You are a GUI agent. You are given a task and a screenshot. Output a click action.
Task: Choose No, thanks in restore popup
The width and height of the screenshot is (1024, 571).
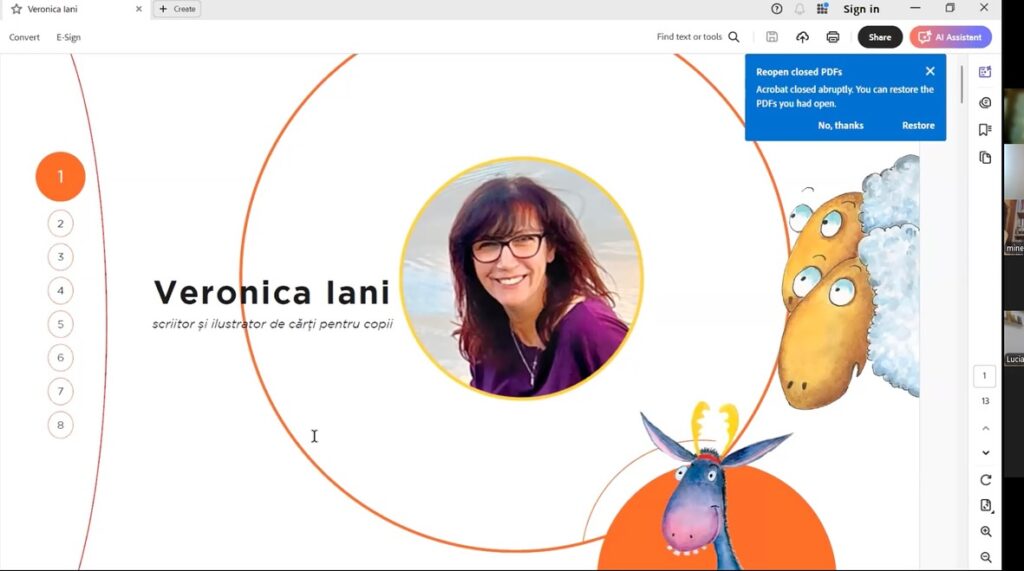(x=840, y=125)
